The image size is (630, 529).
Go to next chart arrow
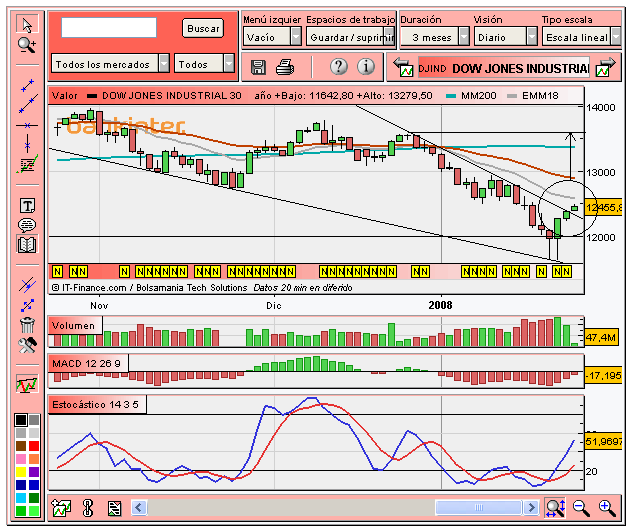click(x=606, y=67)
